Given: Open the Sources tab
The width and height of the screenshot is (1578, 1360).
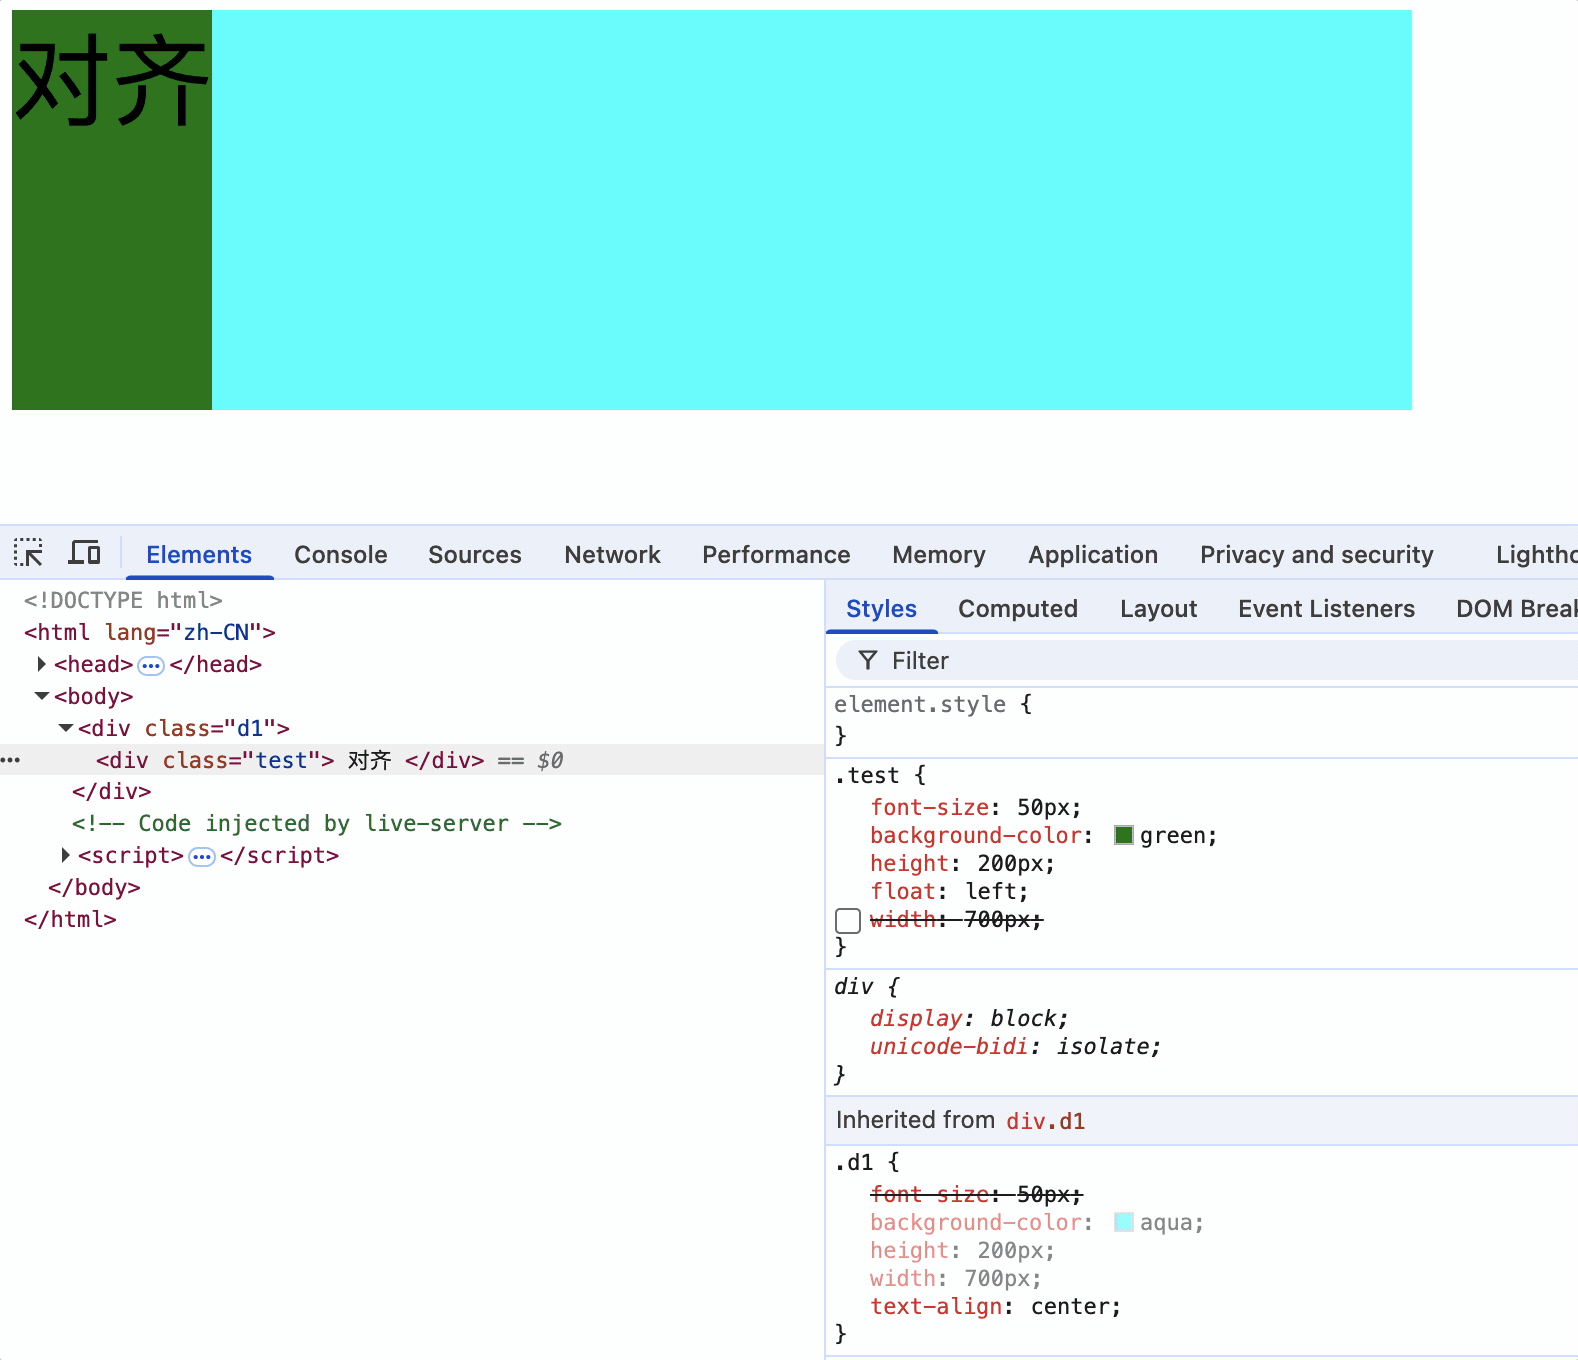Looking at the screenshot, I should 475,554.
